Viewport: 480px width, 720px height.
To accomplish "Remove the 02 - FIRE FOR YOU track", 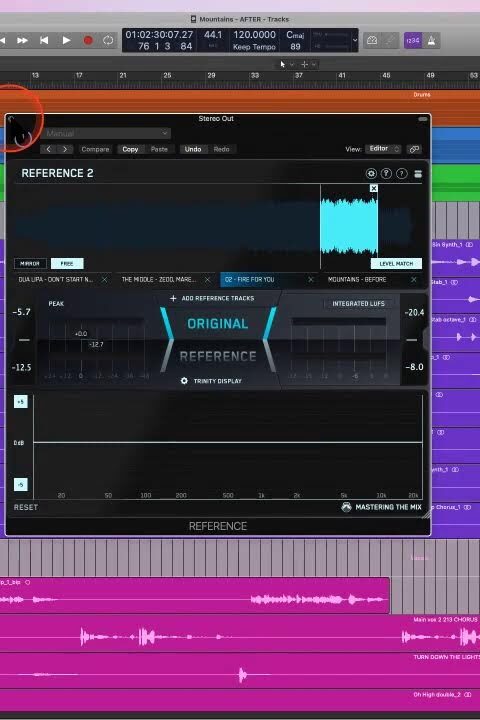I will (x=311, y=280).
